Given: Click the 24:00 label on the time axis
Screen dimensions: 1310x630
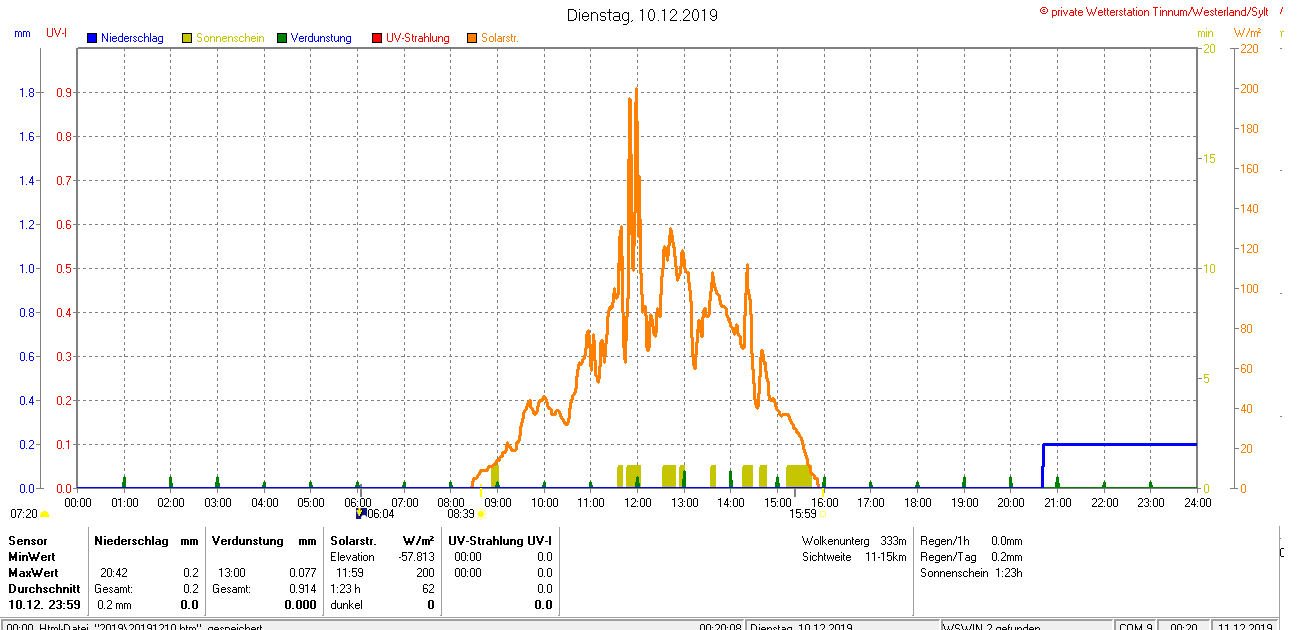Looking at the screenshot, I should [x=1197, y=502].
